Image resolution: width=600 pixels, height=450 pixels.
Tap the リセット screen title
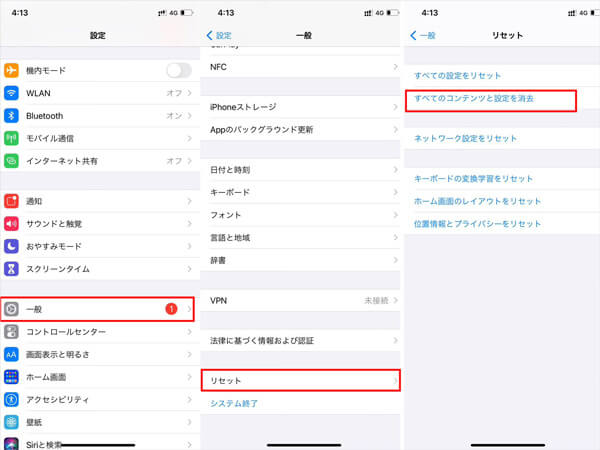click(x=507, y=36)
